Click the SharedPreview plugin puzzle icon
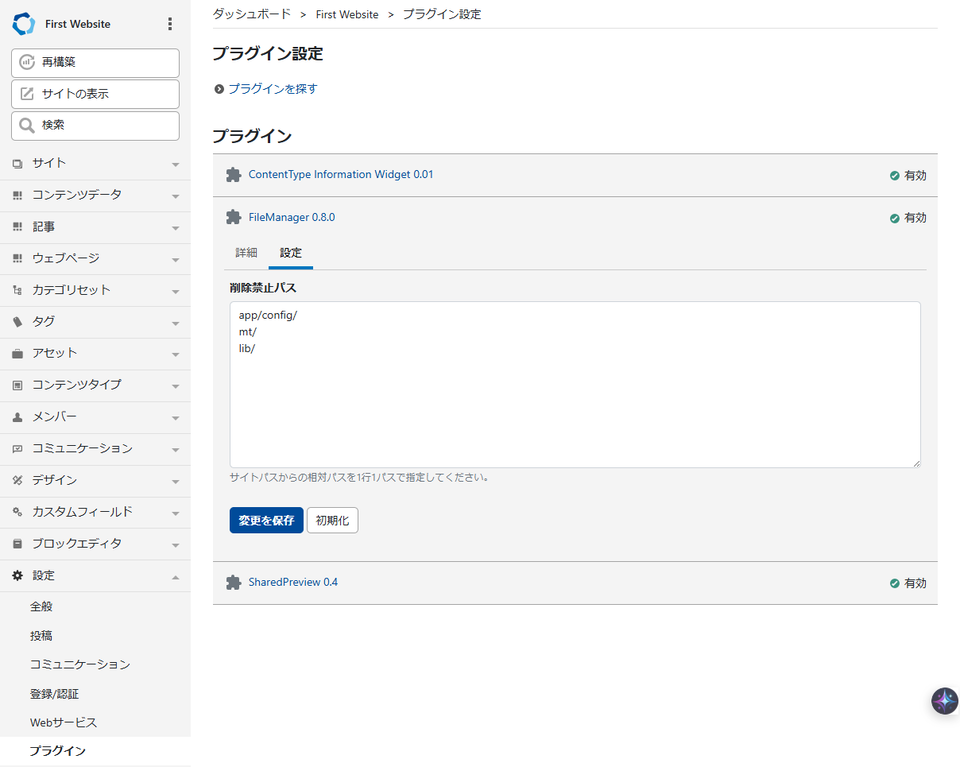 pos(233,583)
